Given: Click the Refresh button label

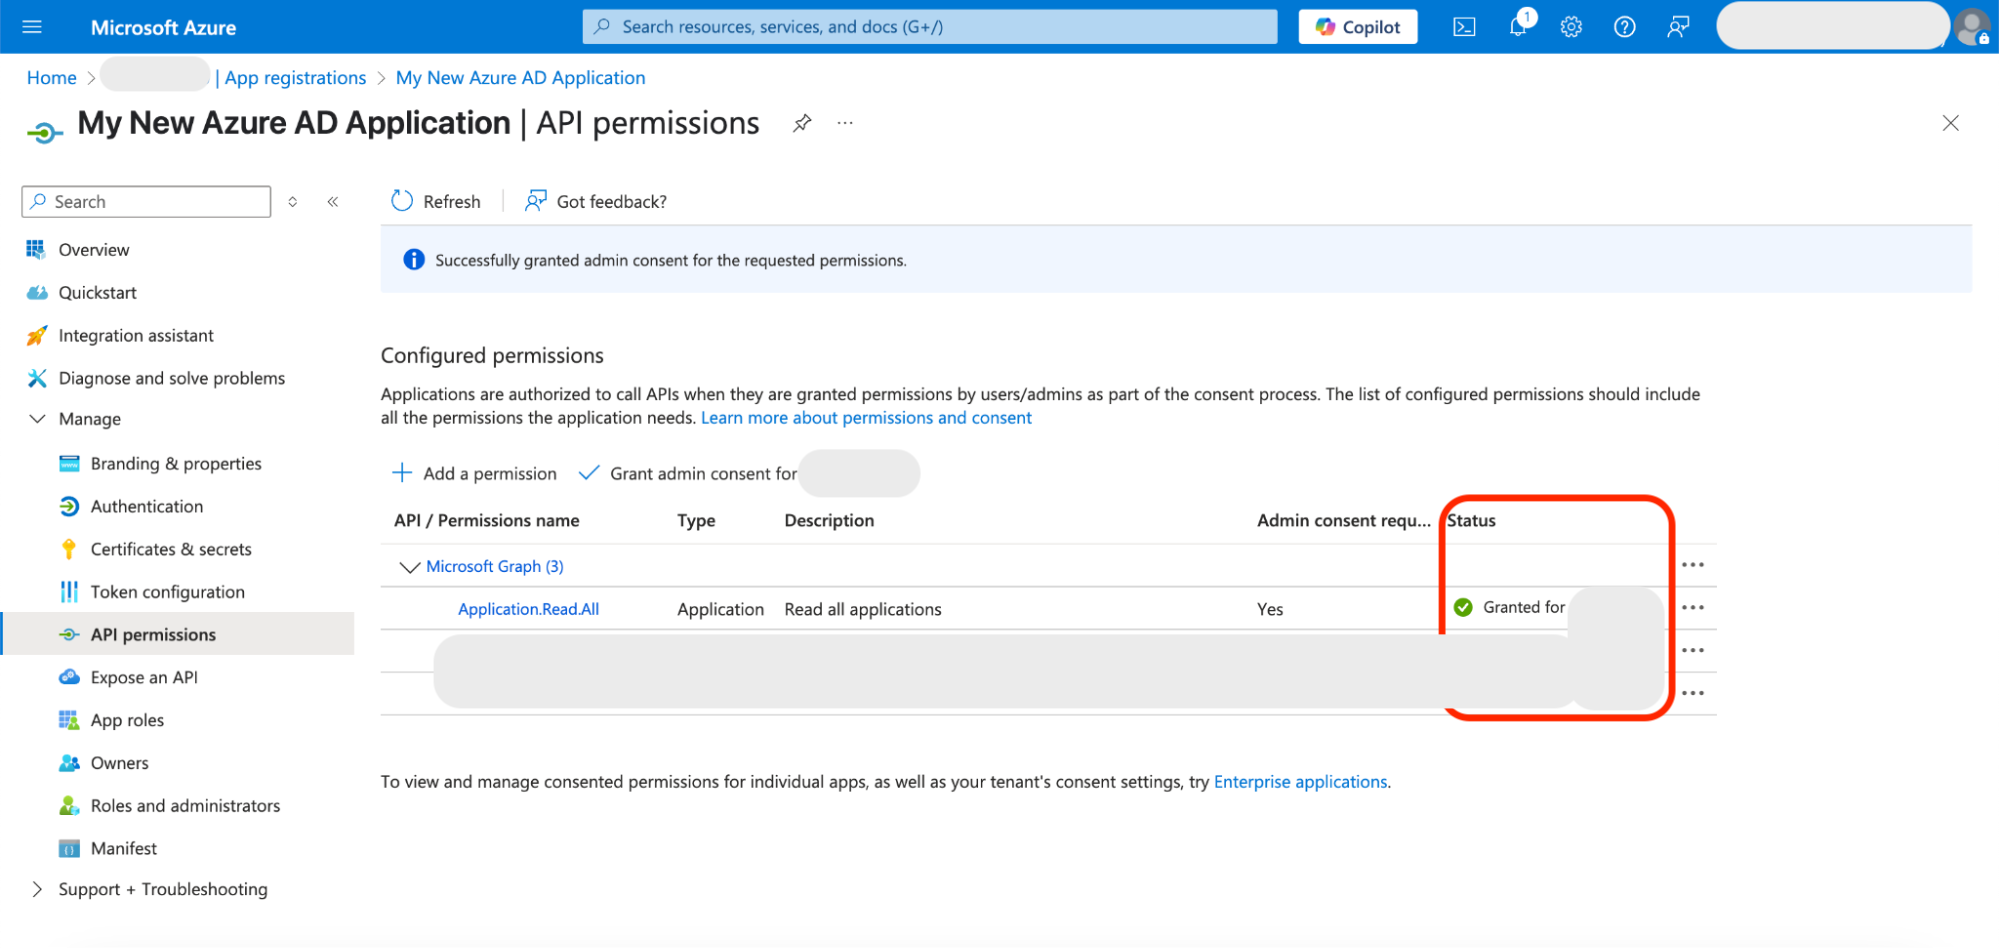Looking at the screenshot, I should pyautogui.click(x=452, y=201).
